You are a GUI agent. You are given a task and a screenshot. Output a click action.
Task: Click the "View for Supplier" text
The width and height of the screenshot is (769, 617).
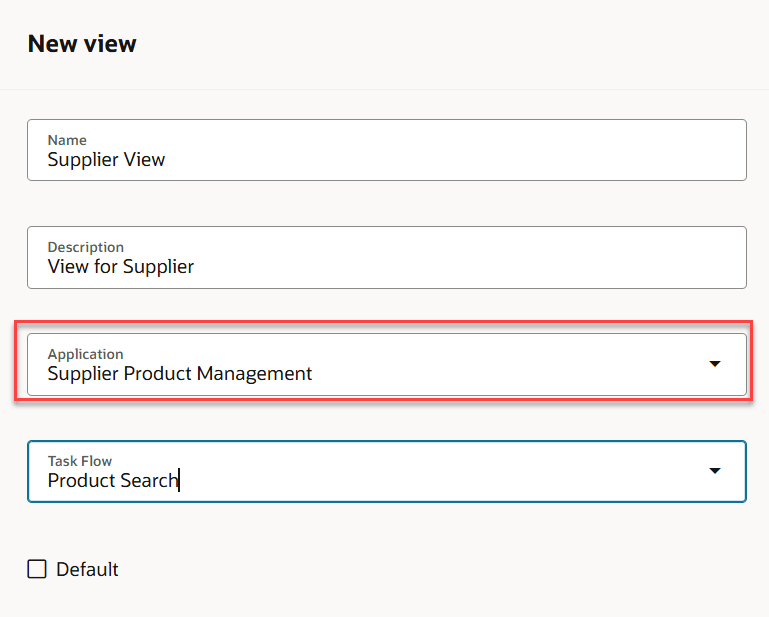coord(121,267)
